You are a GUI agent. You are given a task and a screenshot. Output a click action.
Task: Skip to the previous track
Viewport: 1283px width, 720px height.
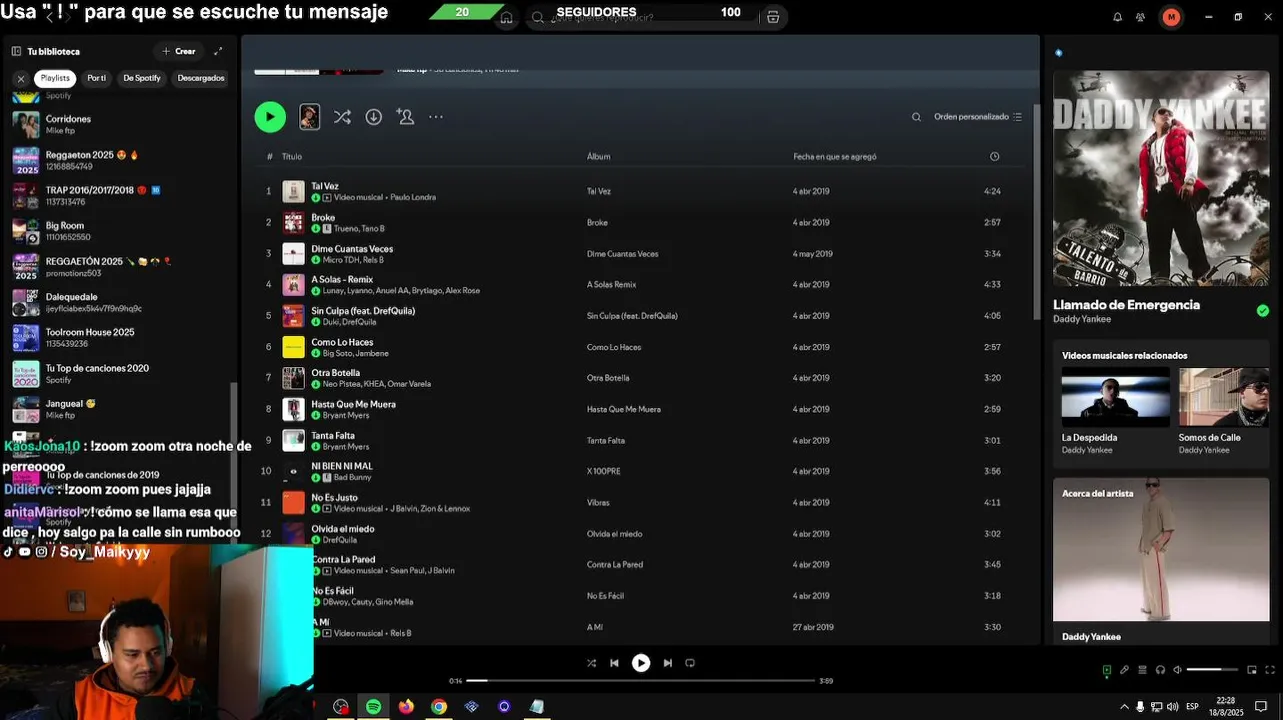[614, 663]
